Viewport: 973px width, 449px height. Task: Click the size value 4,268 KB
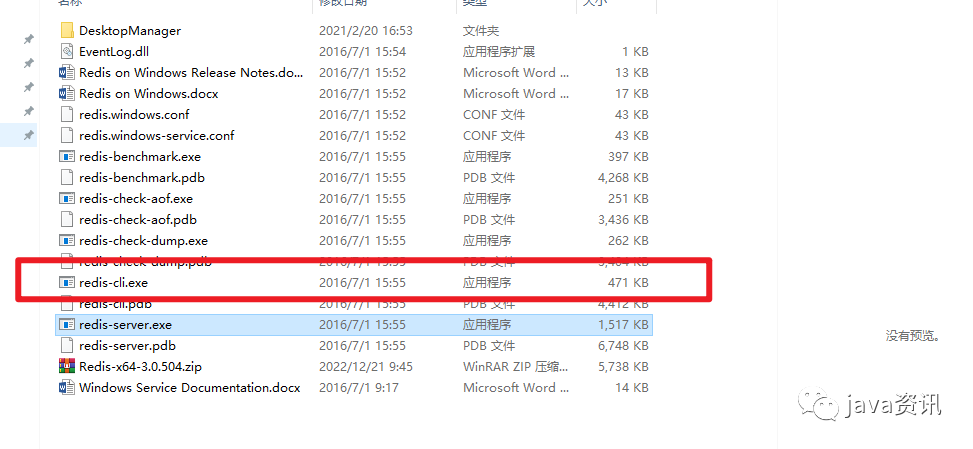[x=623, y=177]
